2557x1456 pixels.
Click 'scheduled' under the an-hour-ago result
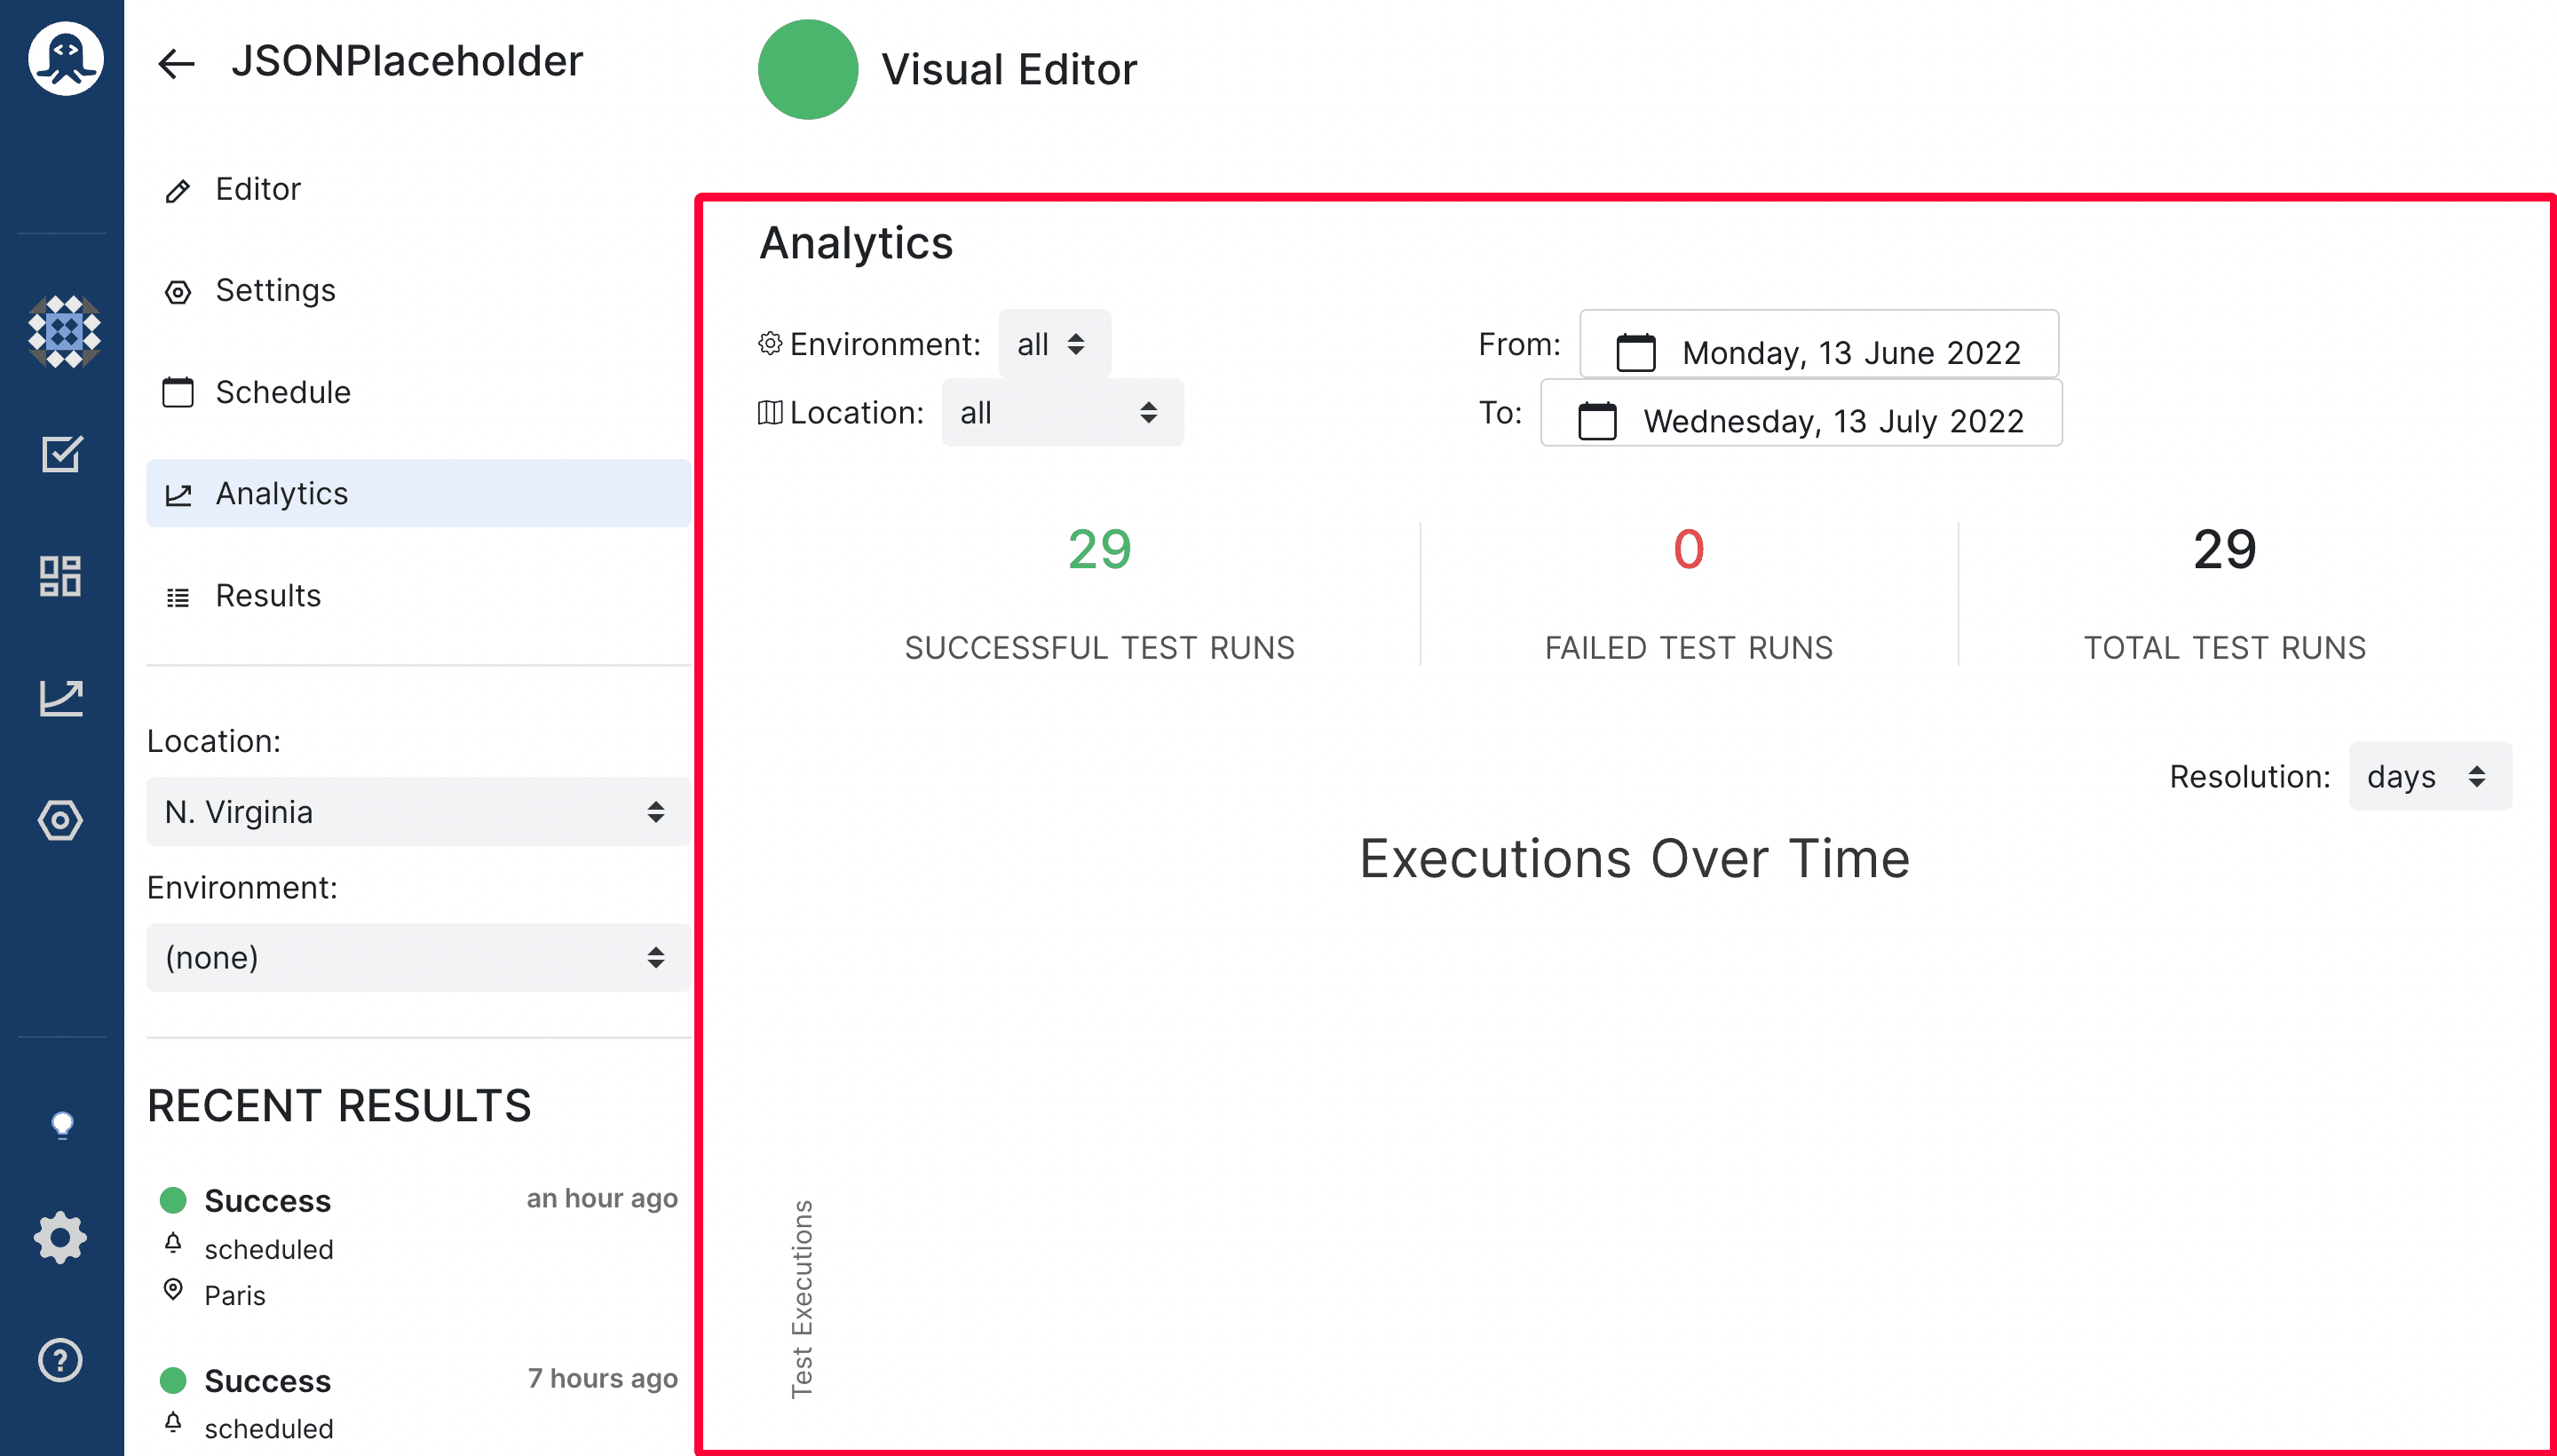point(269,1249)
